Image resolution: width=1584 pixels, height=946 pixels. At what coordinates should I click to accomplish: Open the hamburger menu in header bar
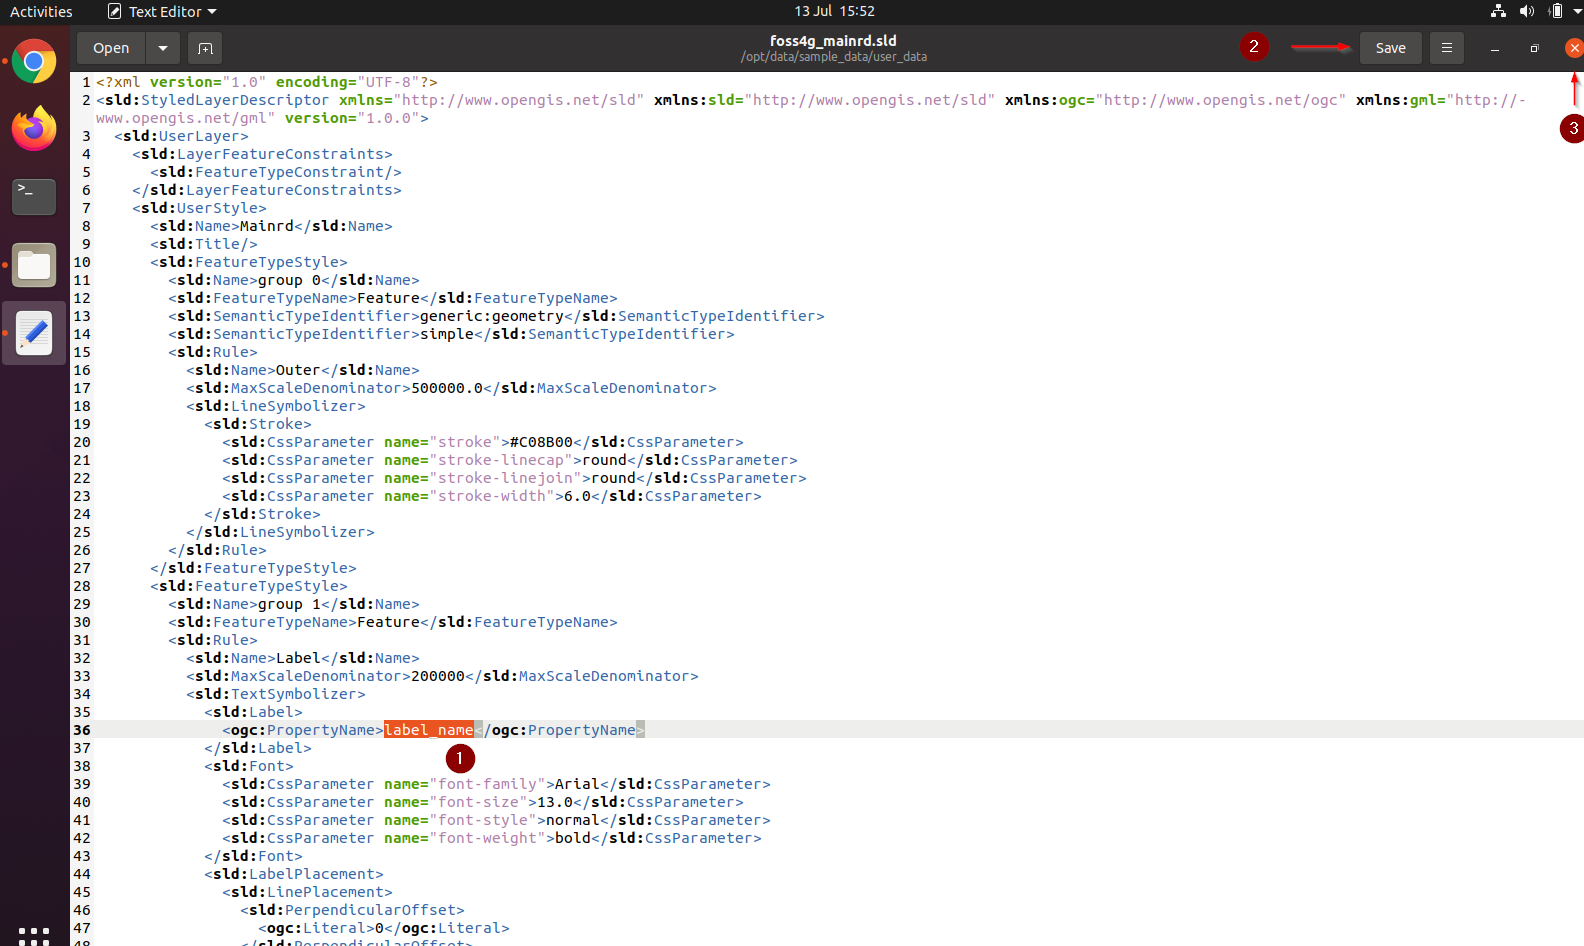point(1446,48)
